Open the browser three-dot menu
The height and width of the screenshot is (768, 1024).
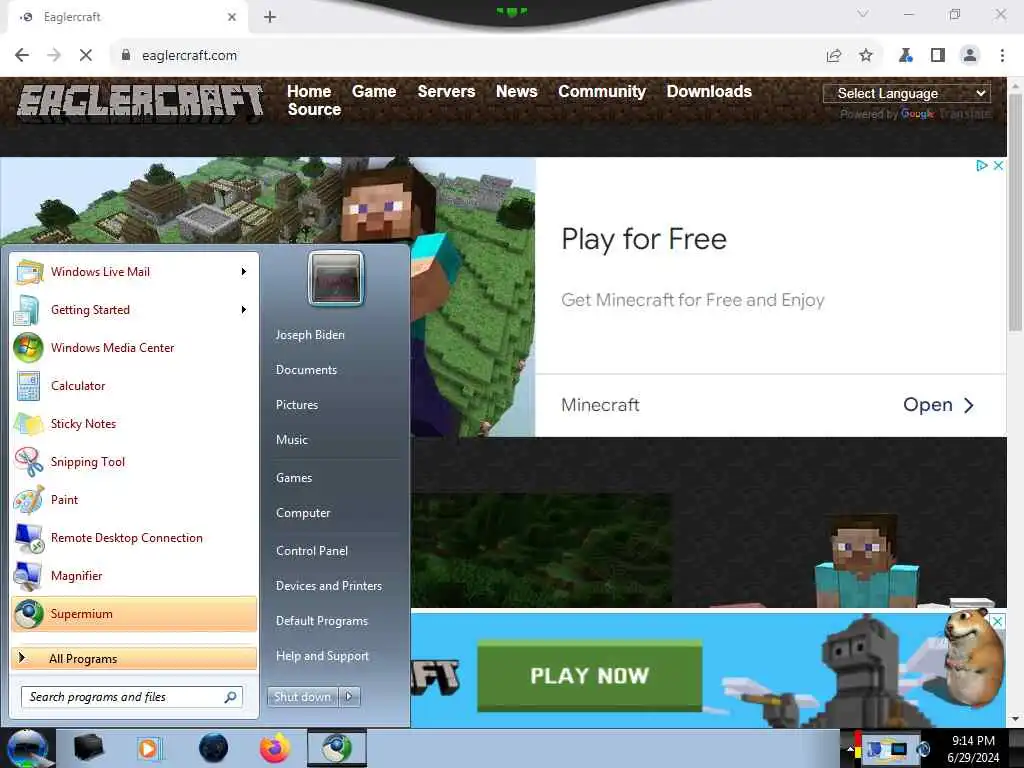(1002, 56)
